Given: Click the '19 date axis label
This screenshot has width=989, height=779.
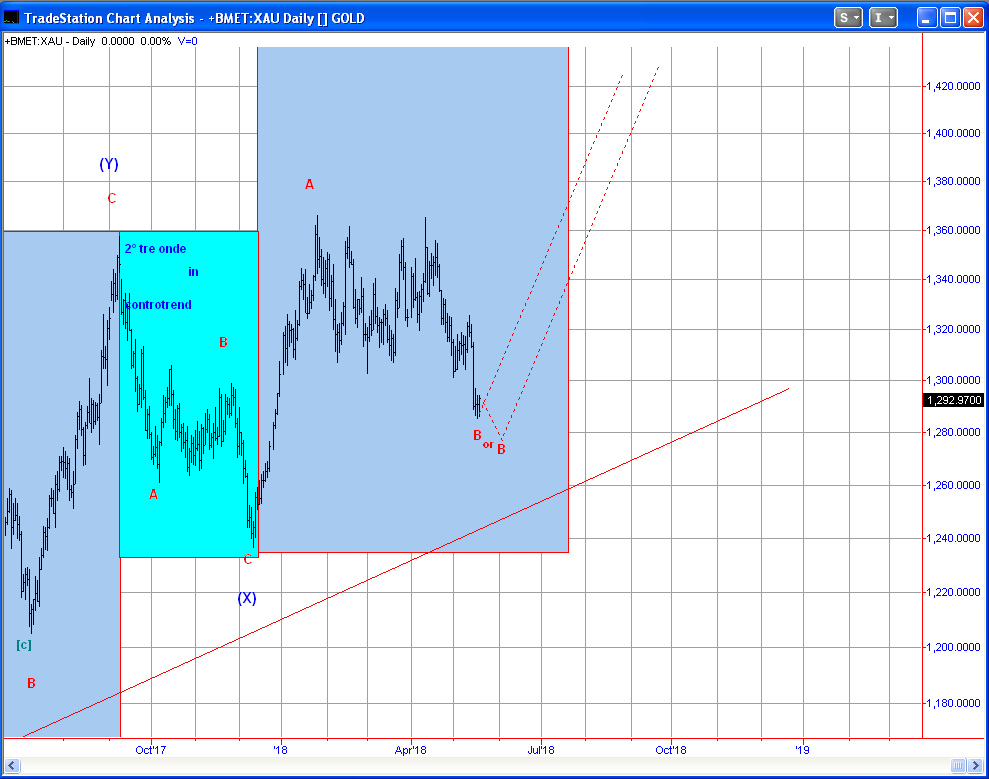Looking at the screenshot, I should pyautogui.click(x=802, y=750).
